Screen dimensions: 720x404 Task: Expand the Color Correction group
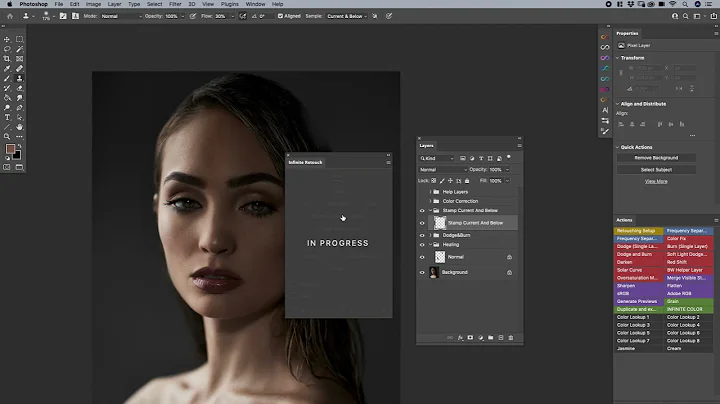(x=430, y=201)
